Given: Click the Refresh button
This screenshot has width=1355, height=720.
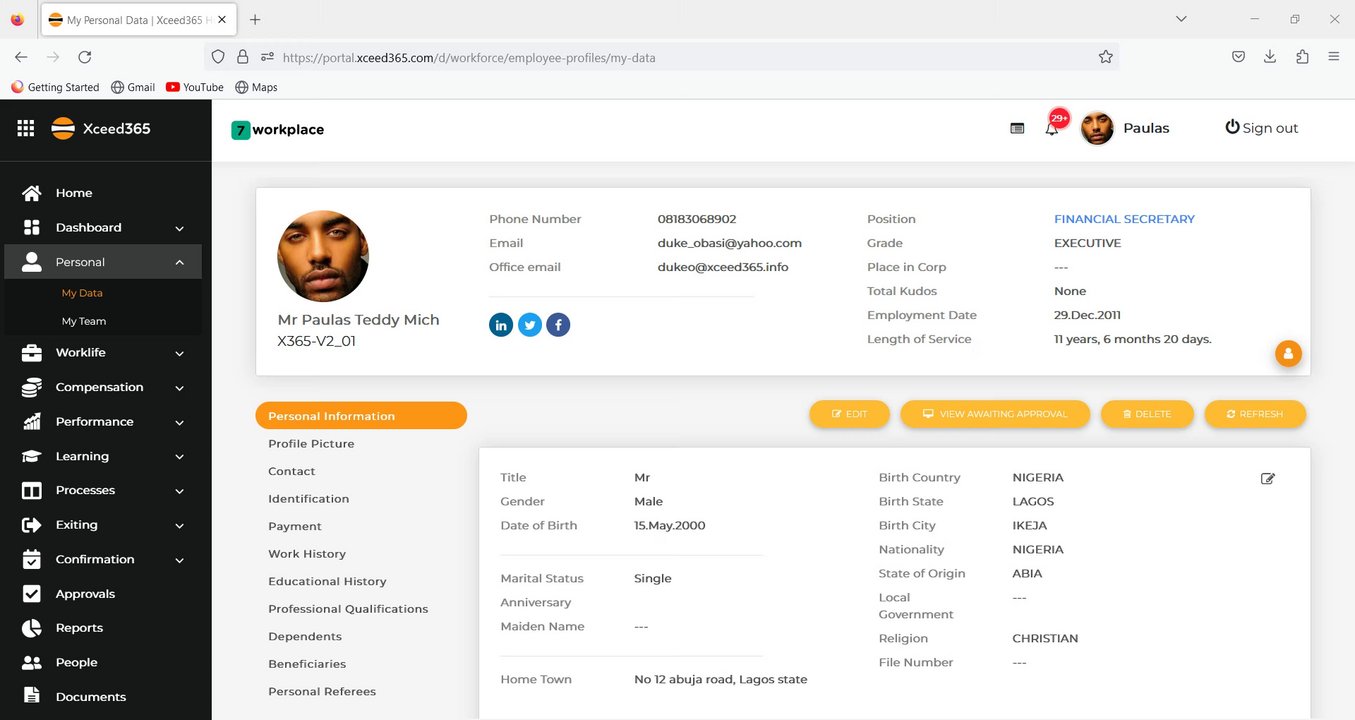Looking at the screenshot, I should 1255,414.
